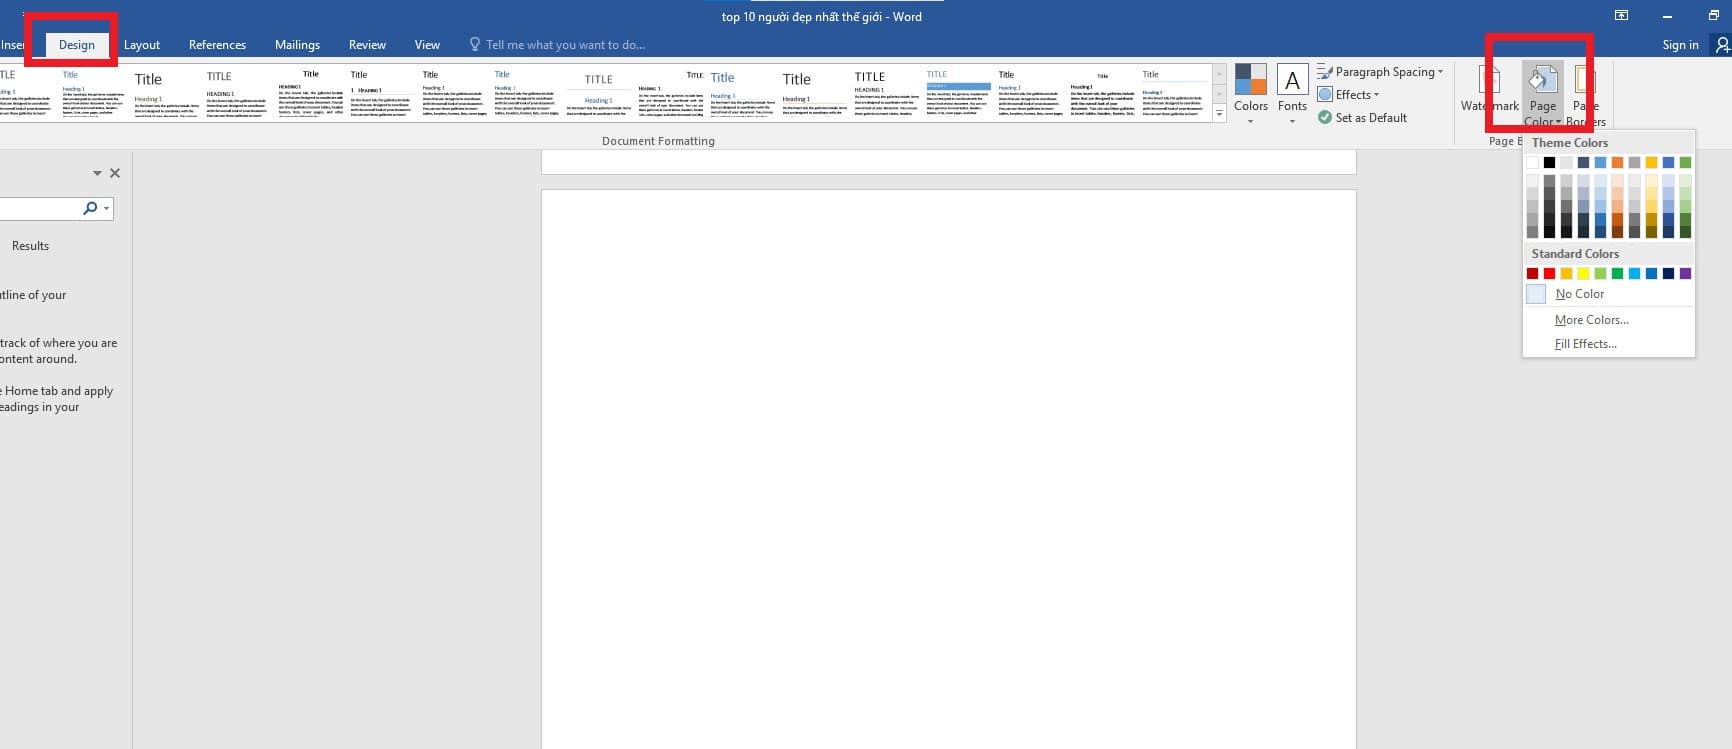
Task: Select style set with numbered '1 Heading 1'
Action: tap(382, 93)
